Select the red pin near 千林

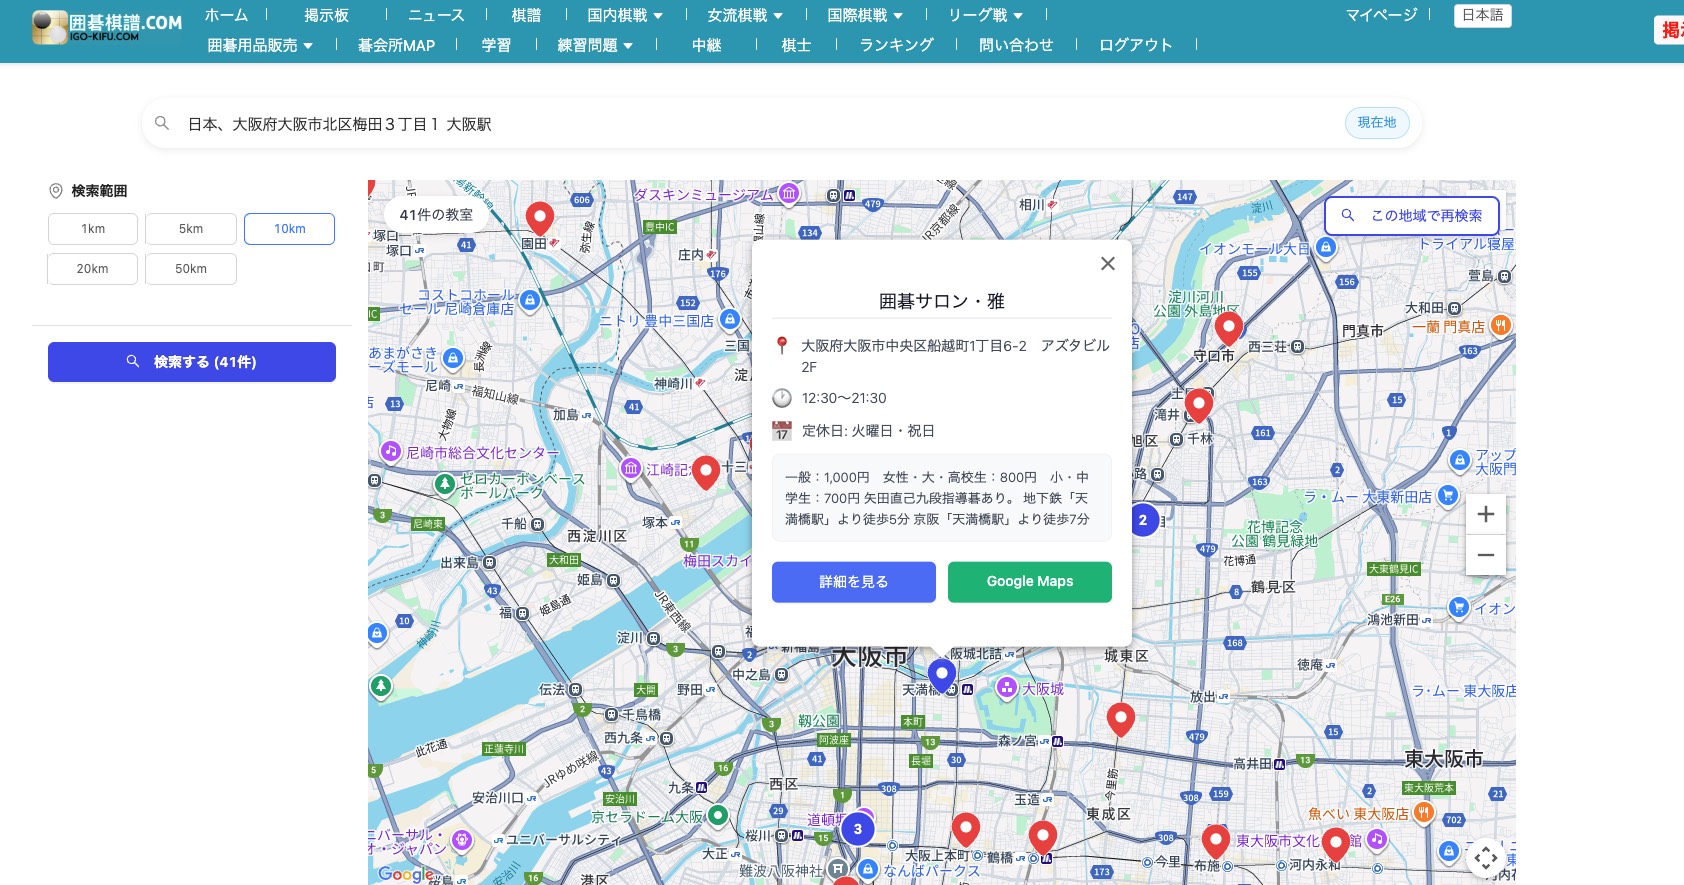[x=1199, y=405]
